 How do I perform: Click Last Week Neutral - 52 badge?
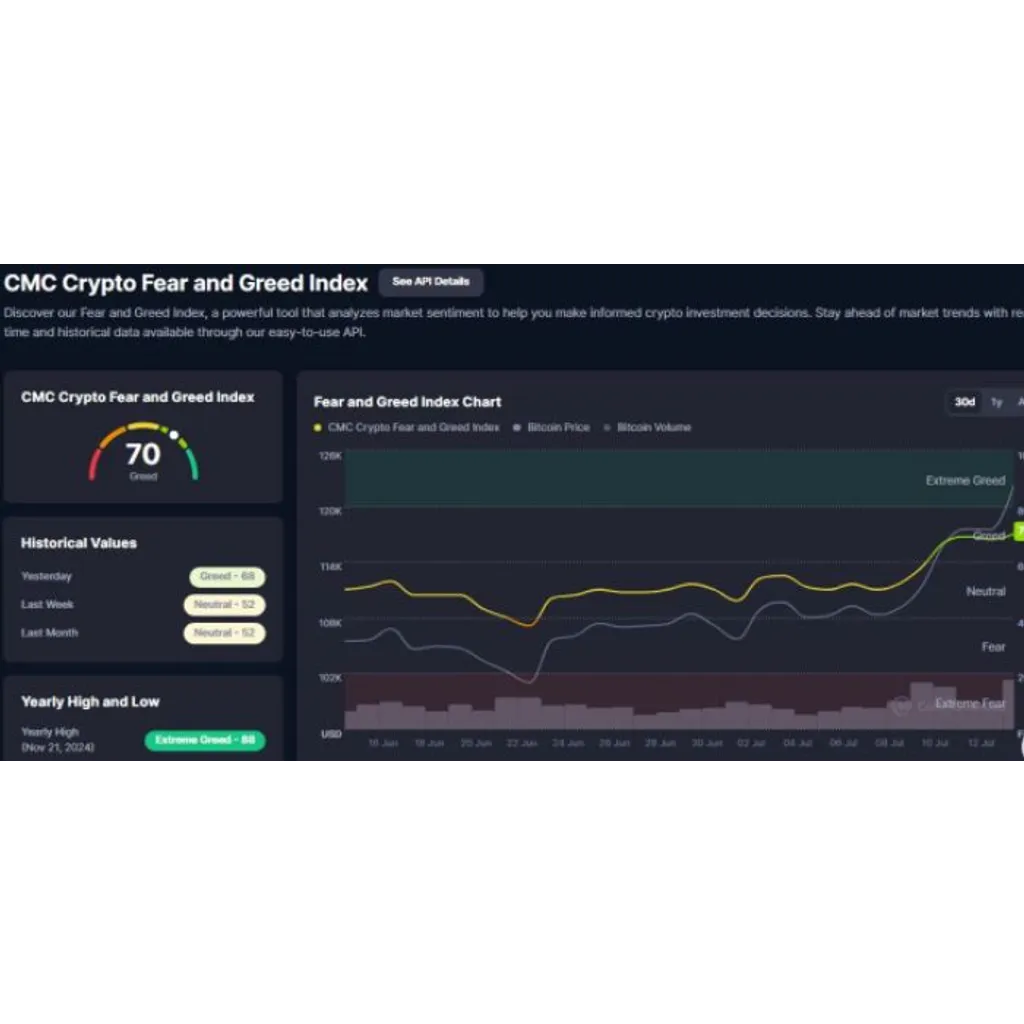[224, 605]
